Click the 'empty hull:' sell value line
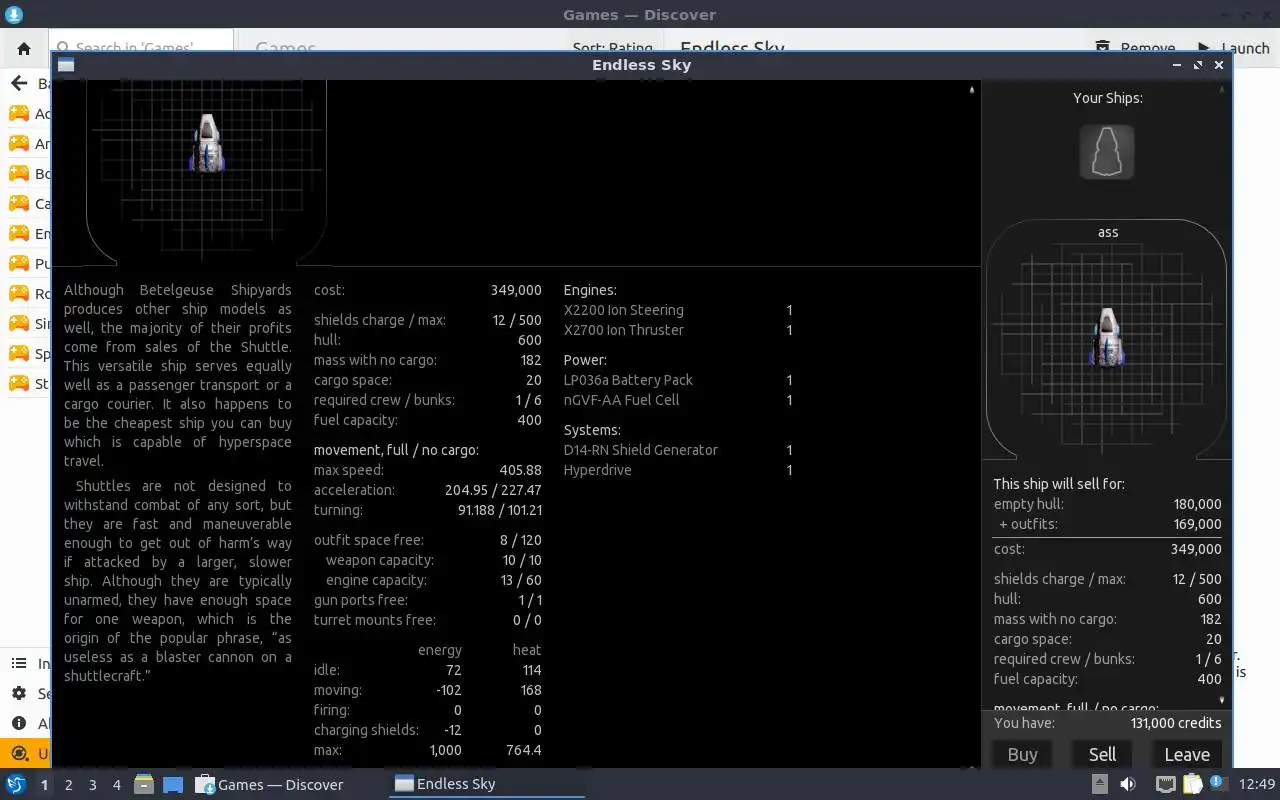The height and width of the screenshot is (800, 1280). click(x=1107, y=504)
